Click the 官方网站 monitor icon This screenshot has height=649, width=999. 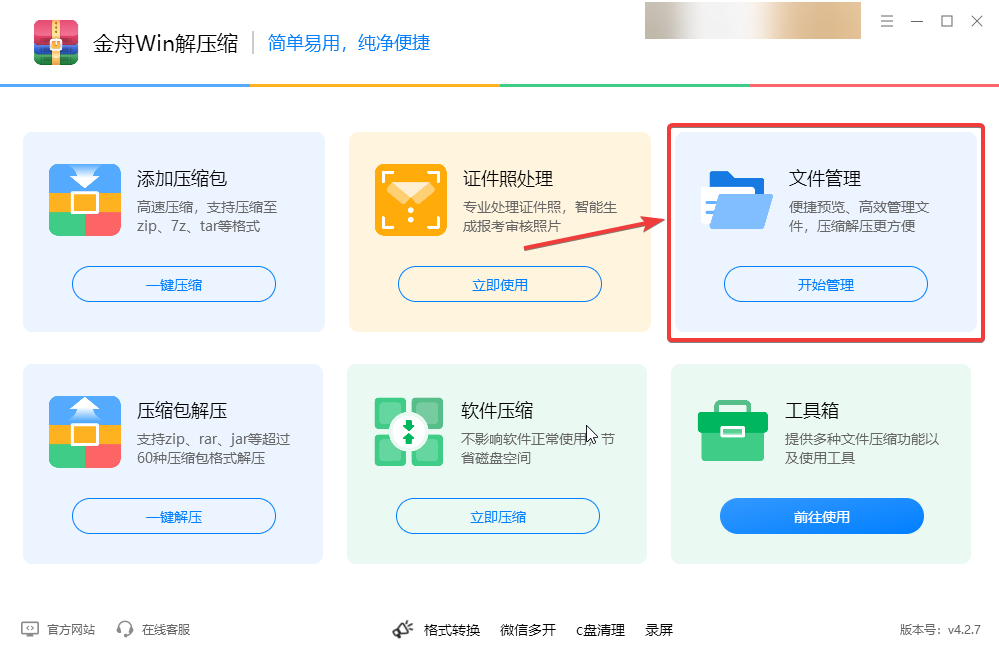coord(30,629)
